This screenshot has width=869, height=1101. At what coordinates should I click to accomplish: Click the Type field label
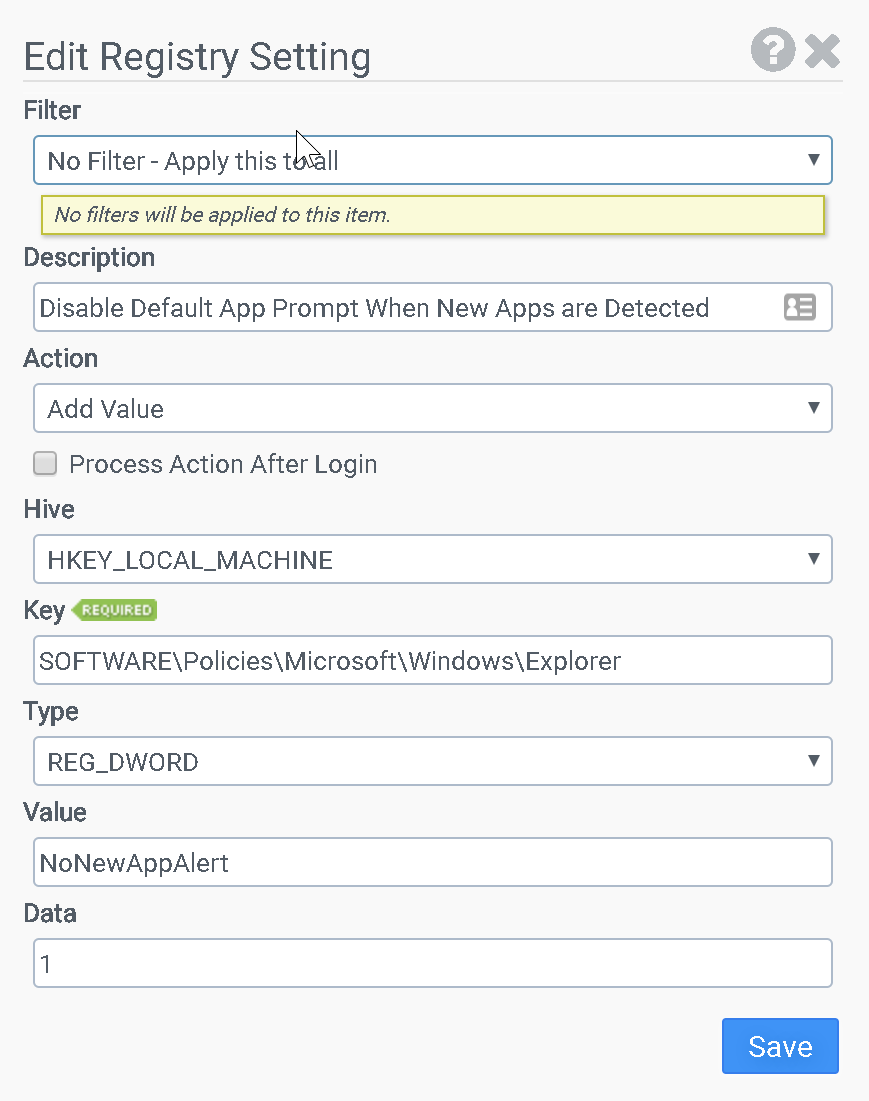(x=51, y=711)
